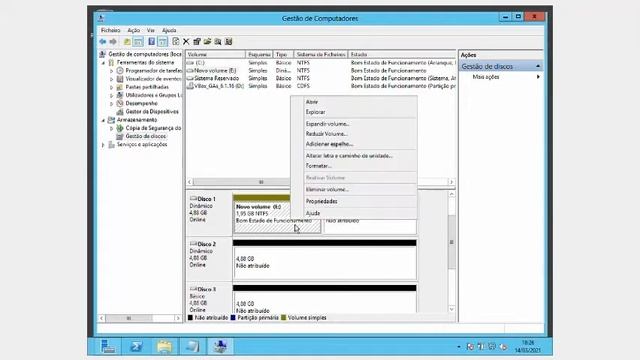Click disk pane vertical scrollbar down arrow

pos(451,309)
